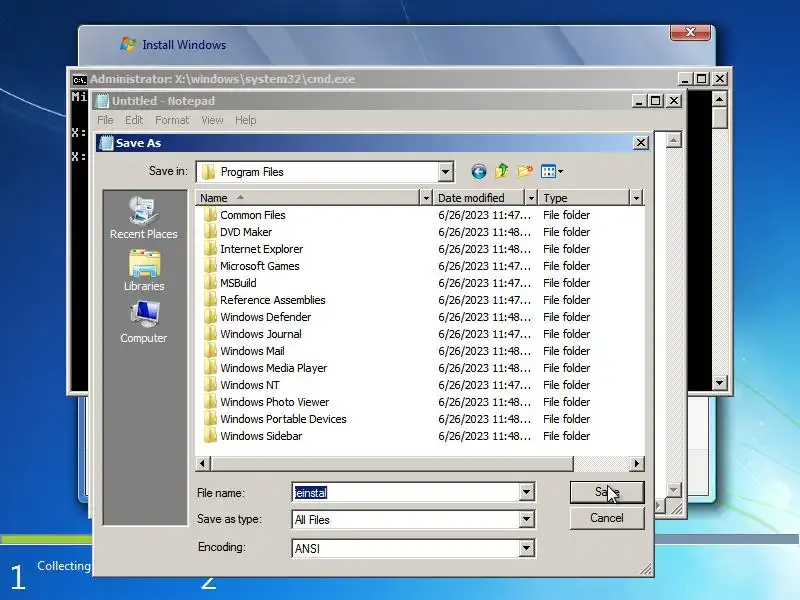Open Computer in the sidebar
Viewport: 800px width, 600px height.
[x=144, y=322]
